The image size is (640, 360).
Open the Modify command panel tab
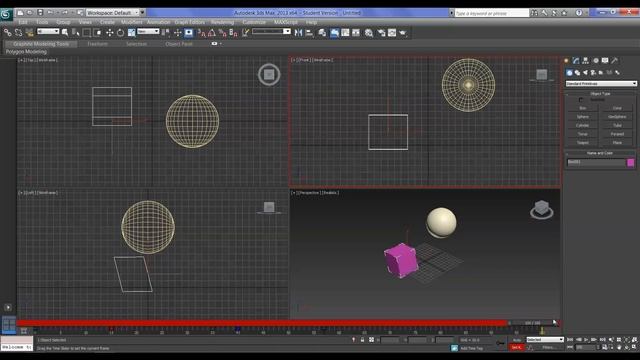point(576,60)
